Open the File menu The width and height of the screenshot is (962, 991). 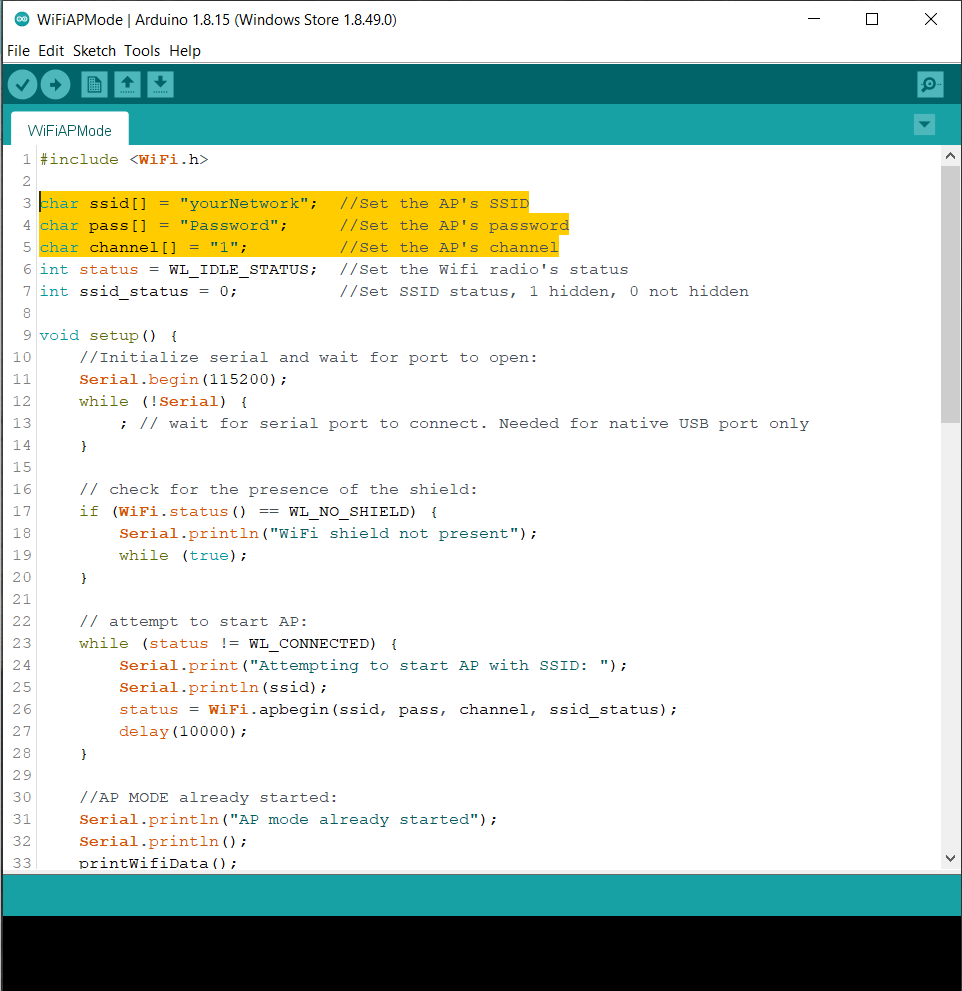point(18,51)
